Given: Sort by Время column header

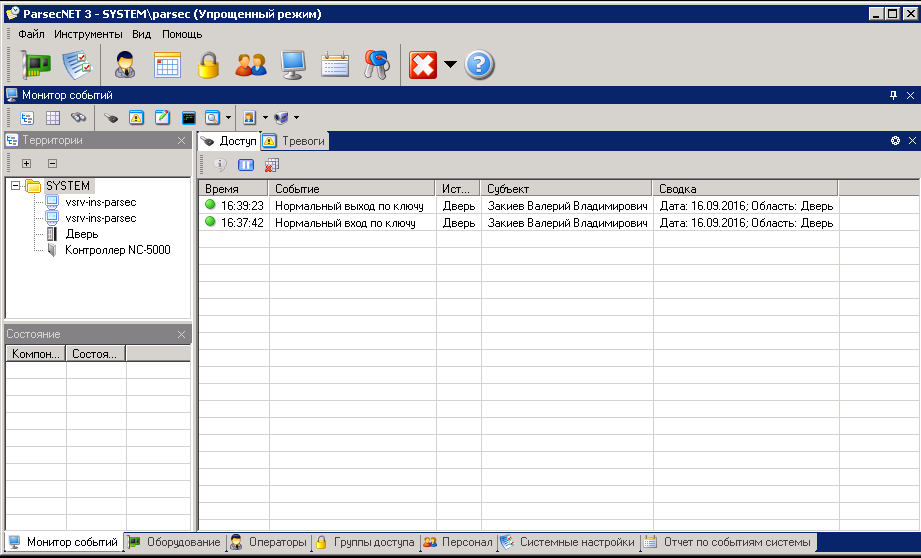Looking at the screenshot, I should [x=234, y=189].
